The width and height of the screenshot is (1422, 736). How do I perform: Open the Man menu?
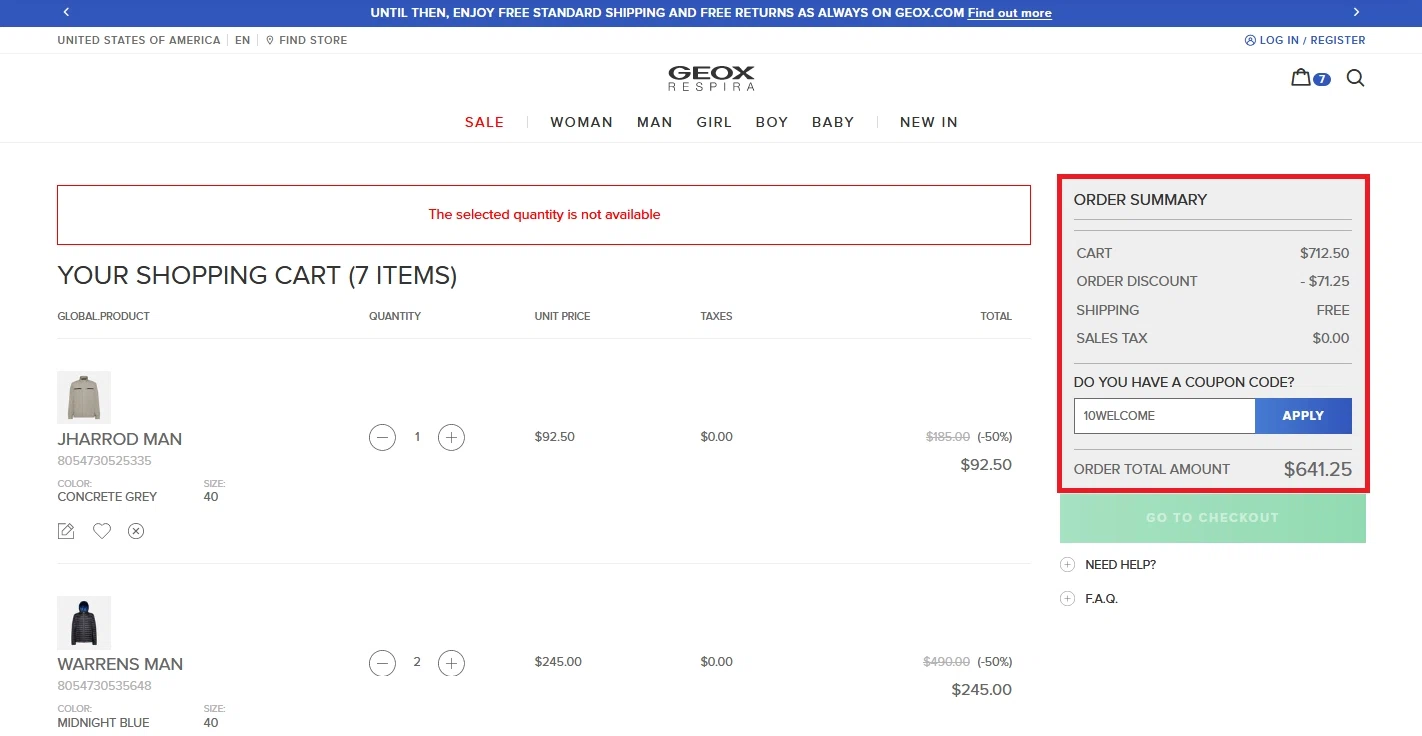pyautogui.click(x=655, y=122)
